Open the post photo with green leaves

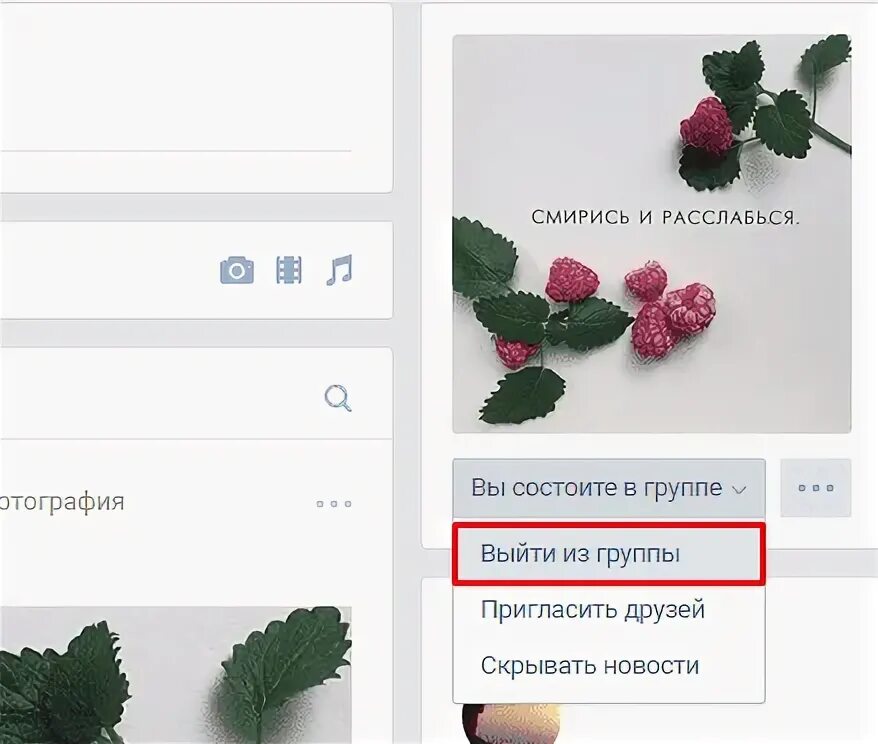click(176, 675)
